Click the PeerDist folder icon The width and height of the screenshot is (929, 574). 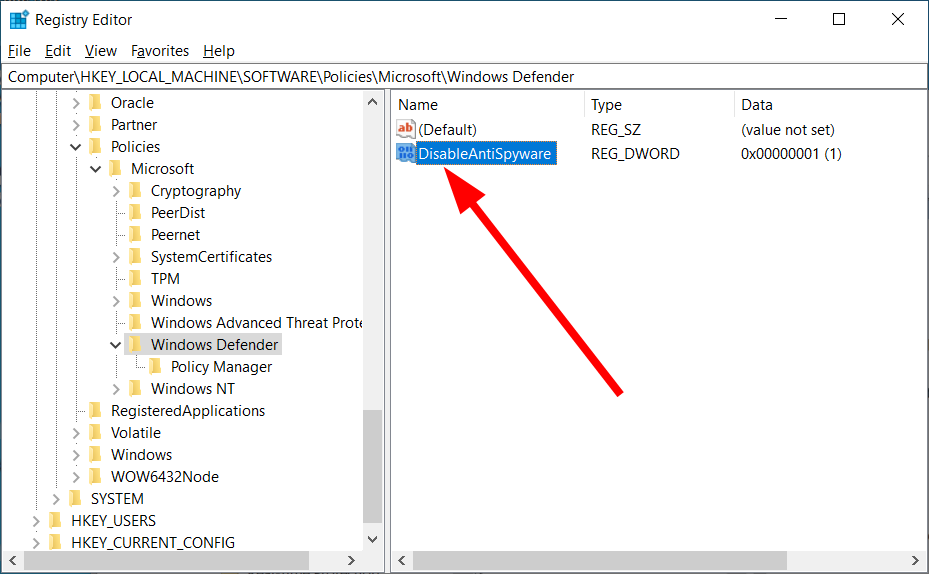click(x=136, y=212)
